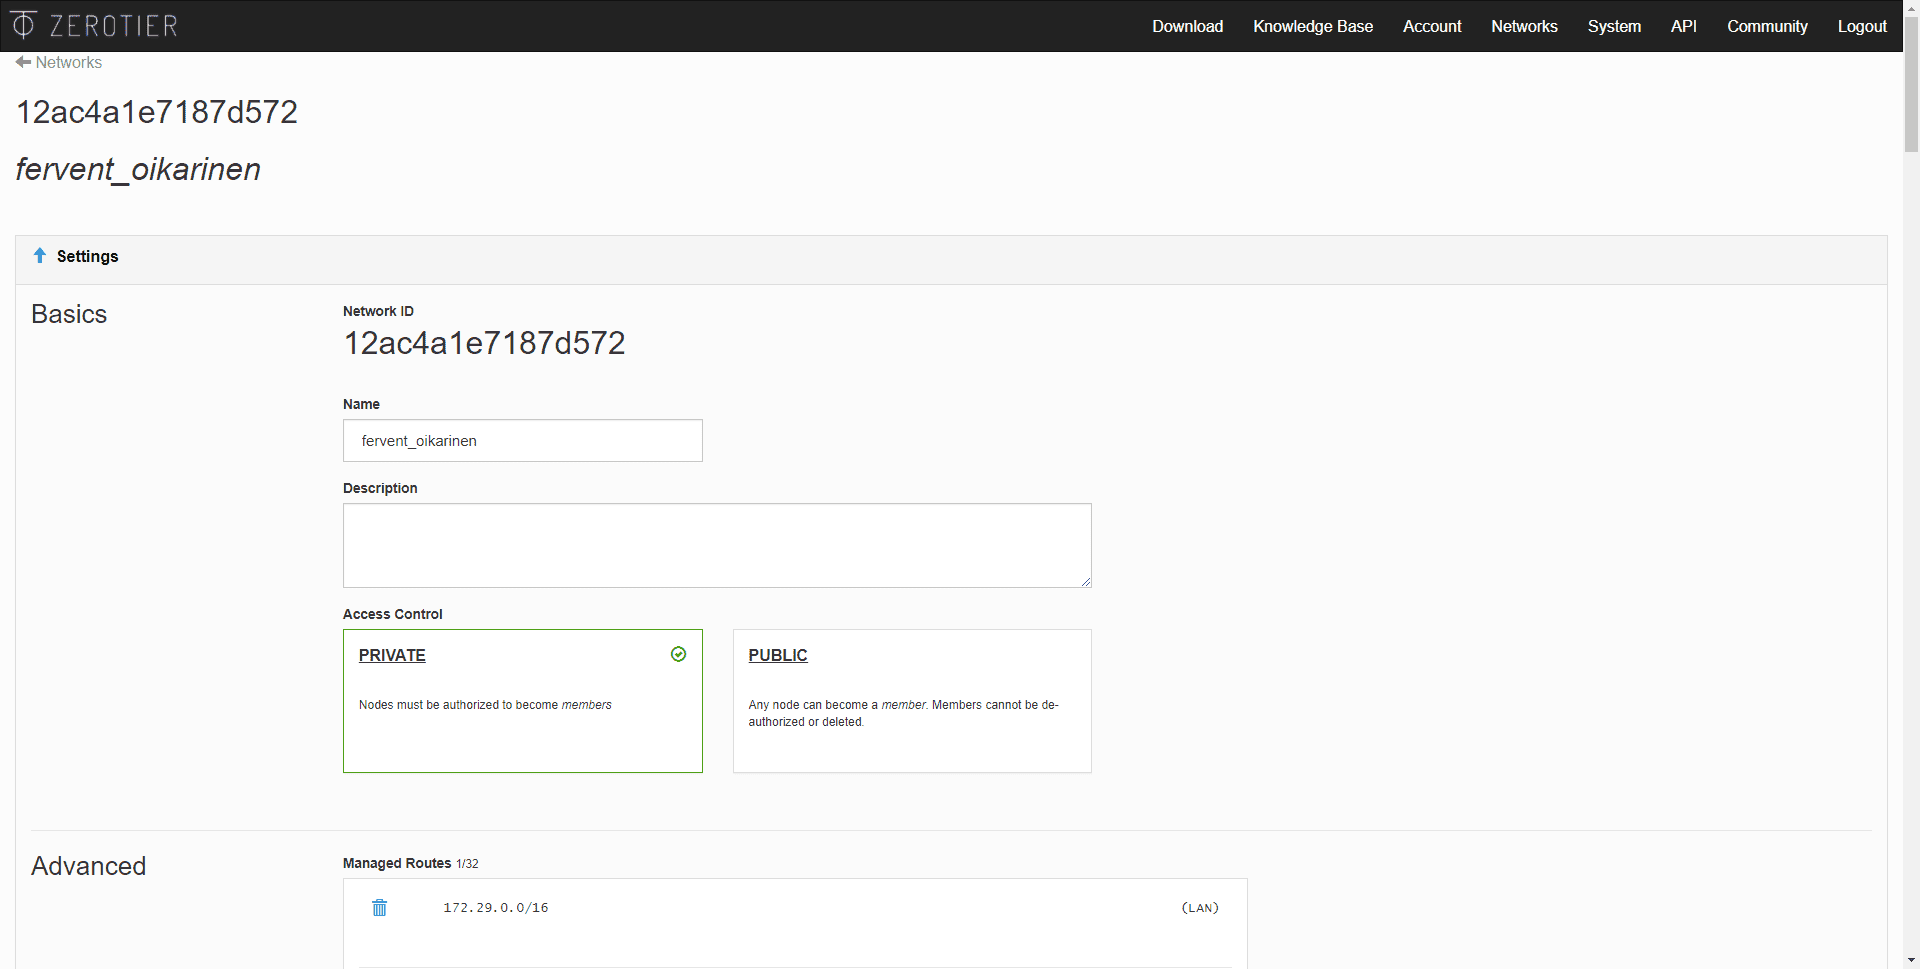This screenshot has width=1920, height=969.
Task: Visit the Community link
Action: click(x=1767, y=26)
